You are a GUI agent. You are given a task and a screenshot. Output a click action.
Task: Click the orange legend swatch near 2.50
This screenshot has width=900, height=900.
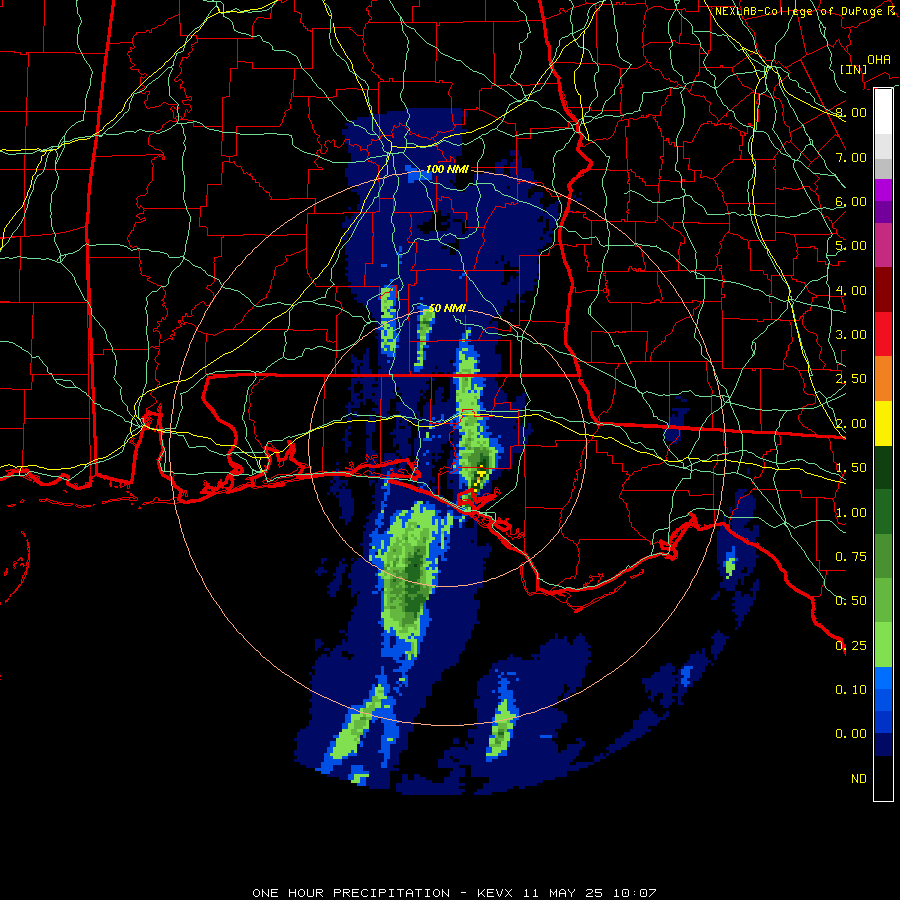(x=883, y=379)
